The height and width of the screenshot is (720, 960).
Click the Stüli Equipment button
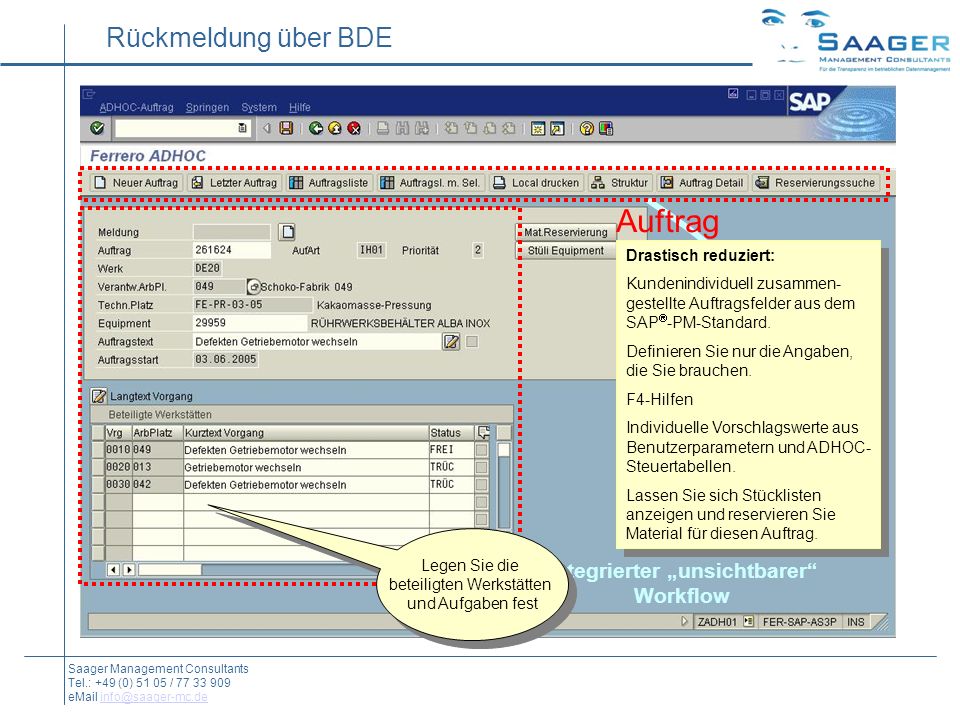pos(566,250)
